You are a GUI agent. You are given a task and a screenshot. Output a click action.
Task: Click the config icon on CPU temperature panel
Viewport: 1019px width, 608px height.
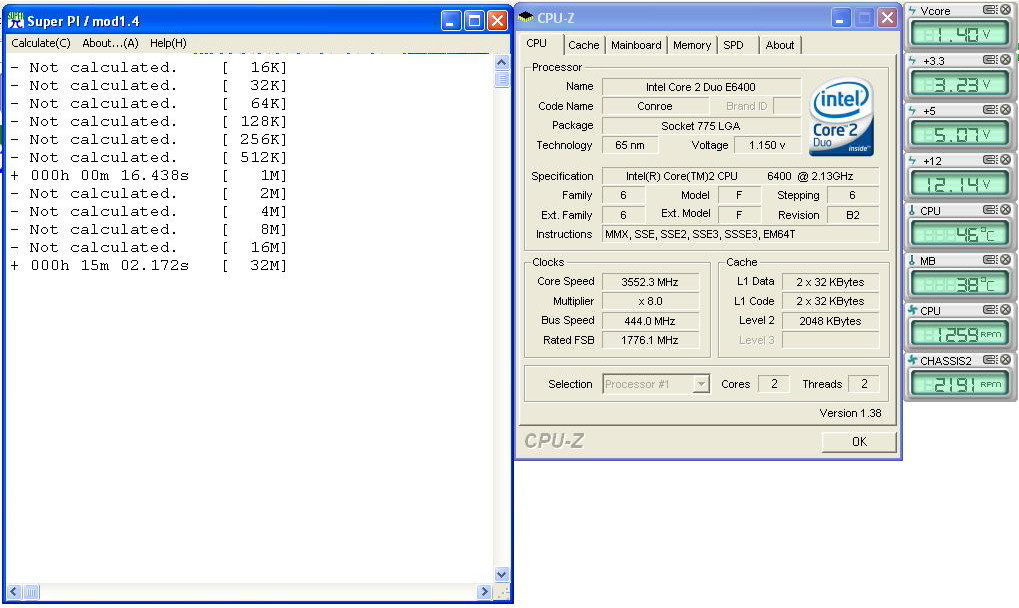990,210
